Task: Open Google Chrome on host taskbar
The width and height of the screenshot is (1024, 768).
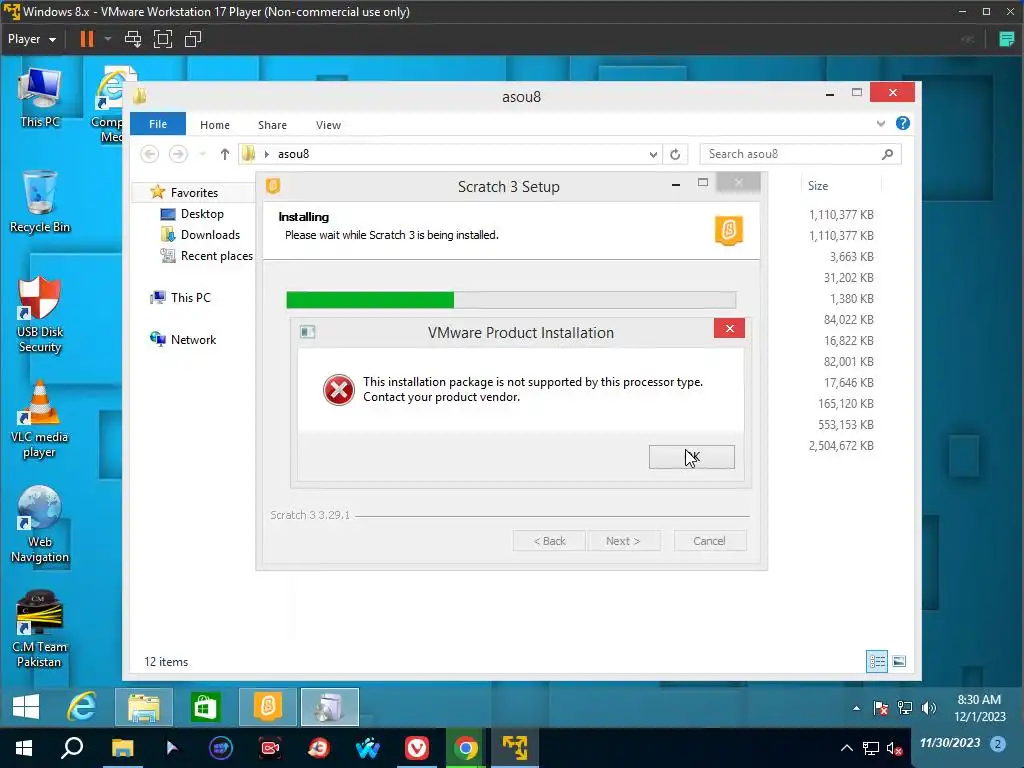Action: tap(465, 748)
